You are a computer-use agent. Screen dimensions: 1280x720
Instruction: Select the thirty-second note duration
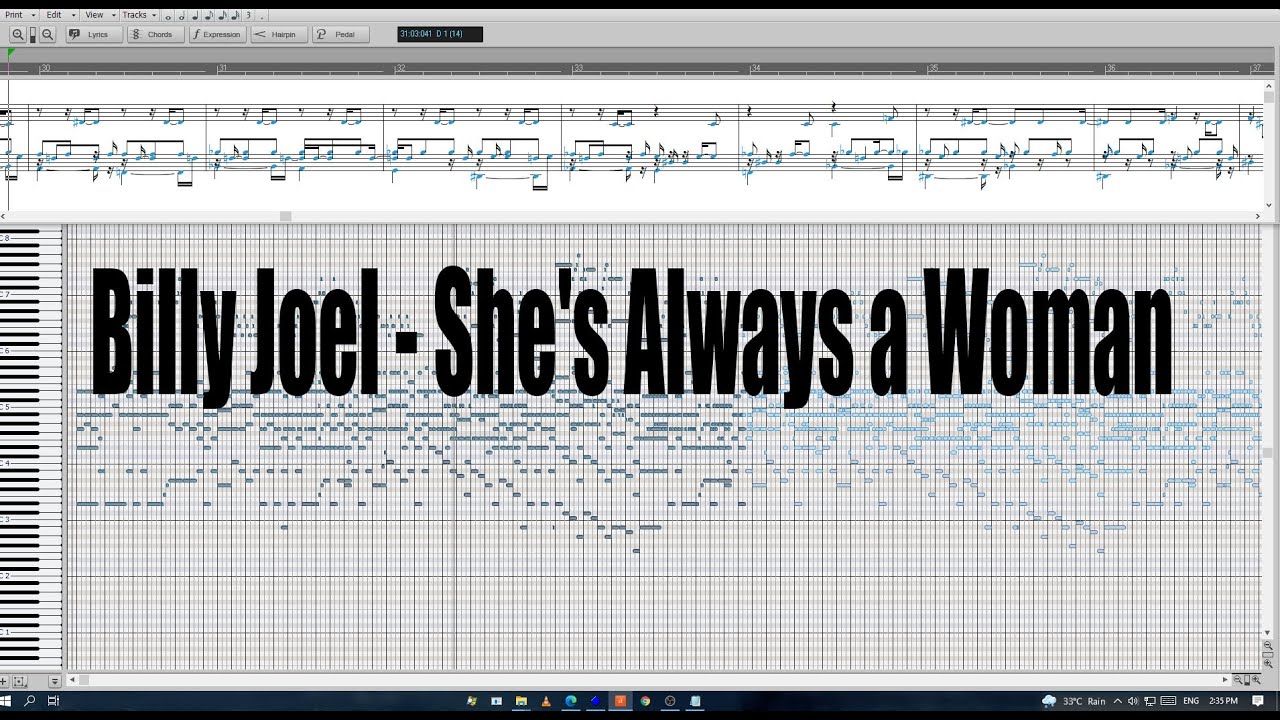click(x=235, y=16)
